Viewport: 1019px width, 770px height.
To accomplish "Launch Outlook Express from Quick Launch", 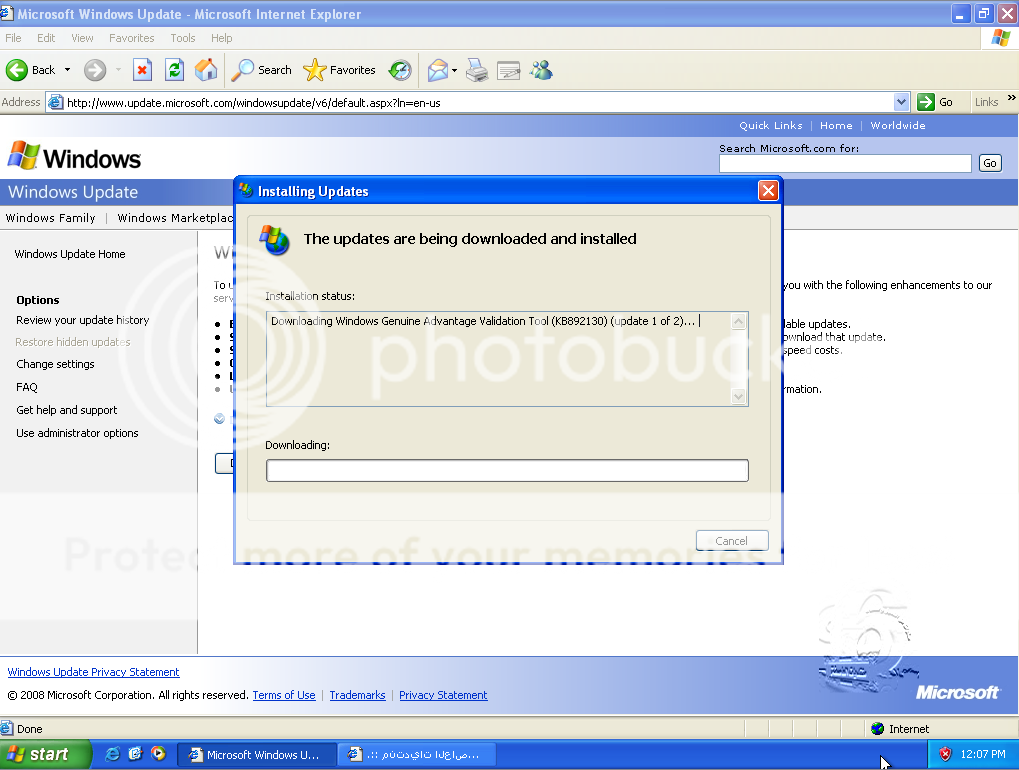I will 135,754.
